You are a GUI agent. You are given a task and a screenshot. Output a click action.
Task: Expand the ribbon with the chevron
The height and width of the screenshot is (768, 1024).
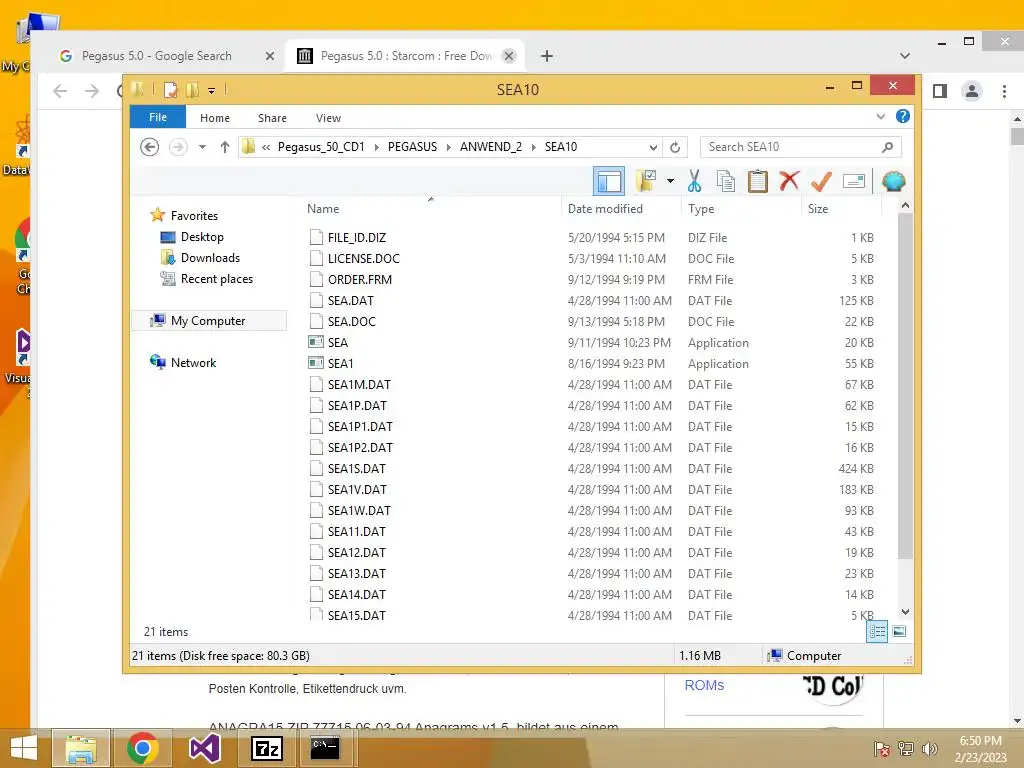point(880,117)
